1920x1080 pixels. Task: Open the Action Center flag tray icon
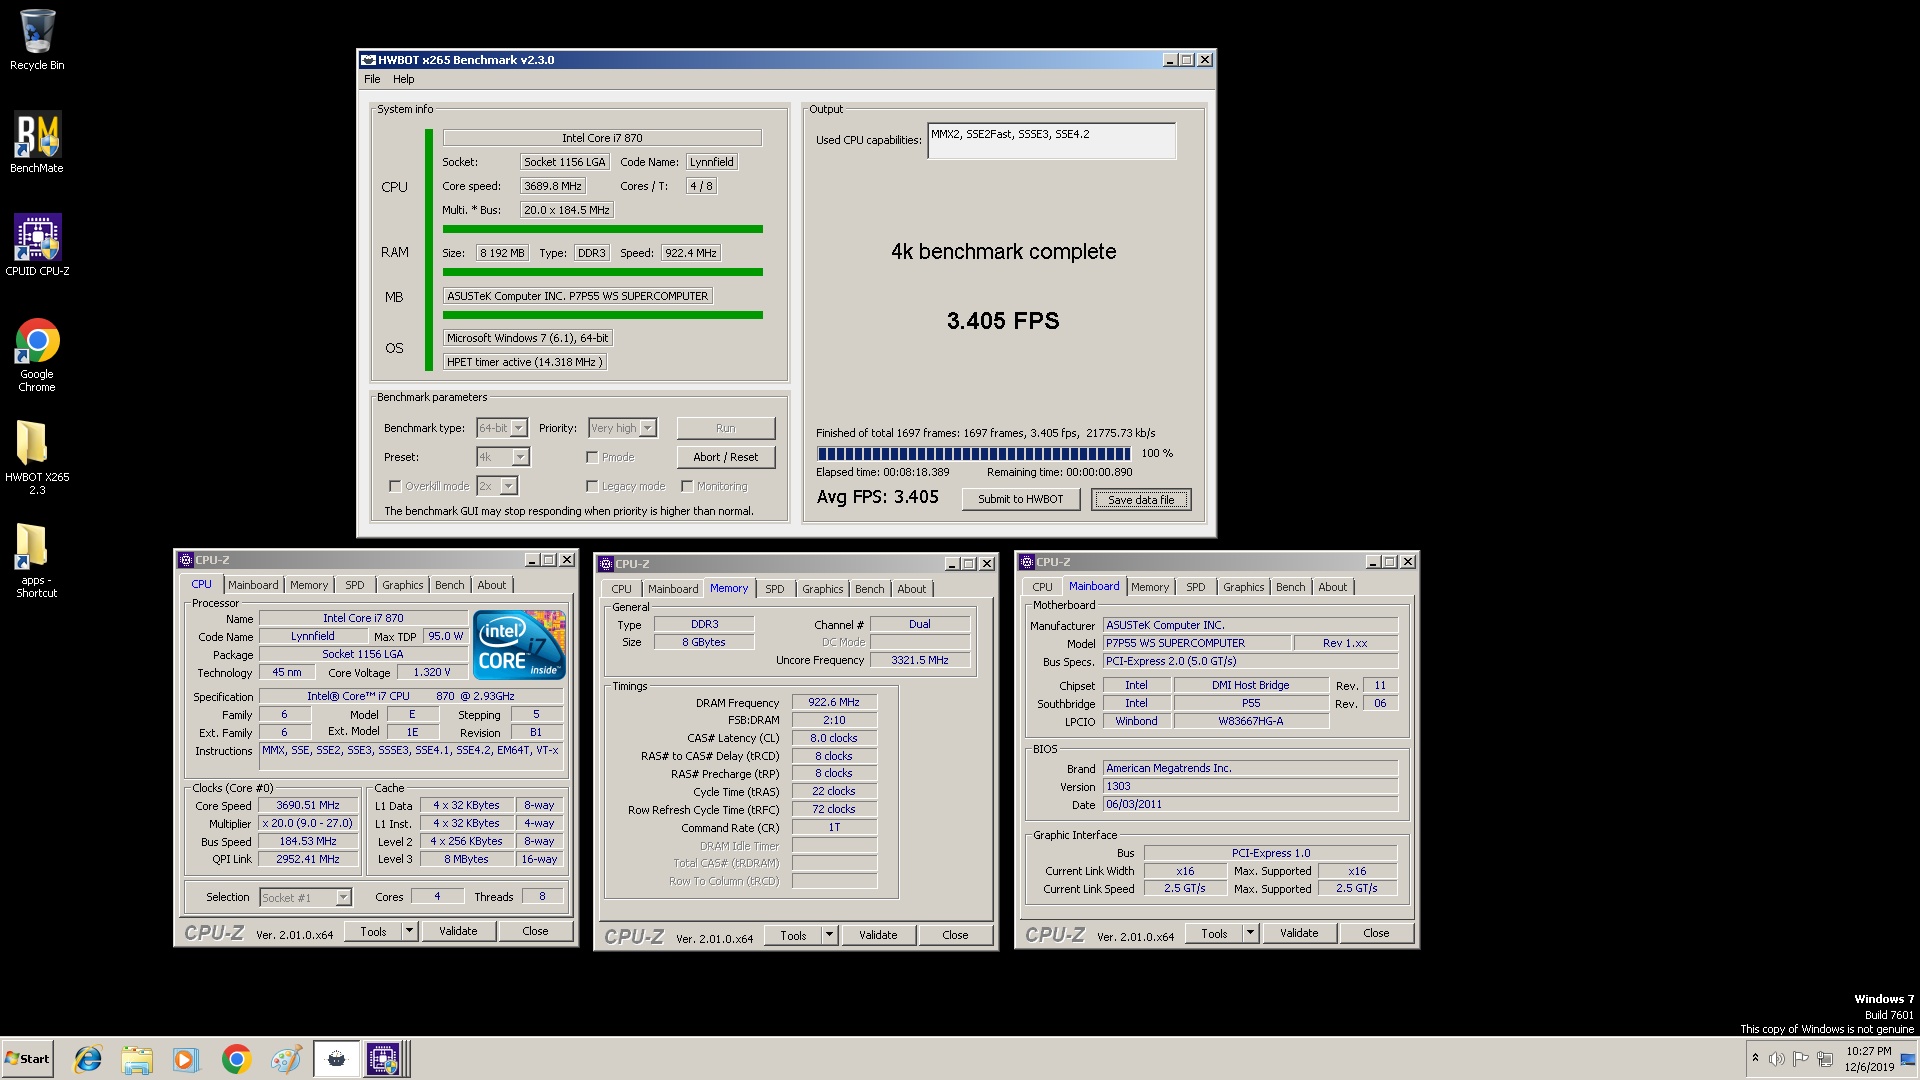[x=1801, y=1059]
